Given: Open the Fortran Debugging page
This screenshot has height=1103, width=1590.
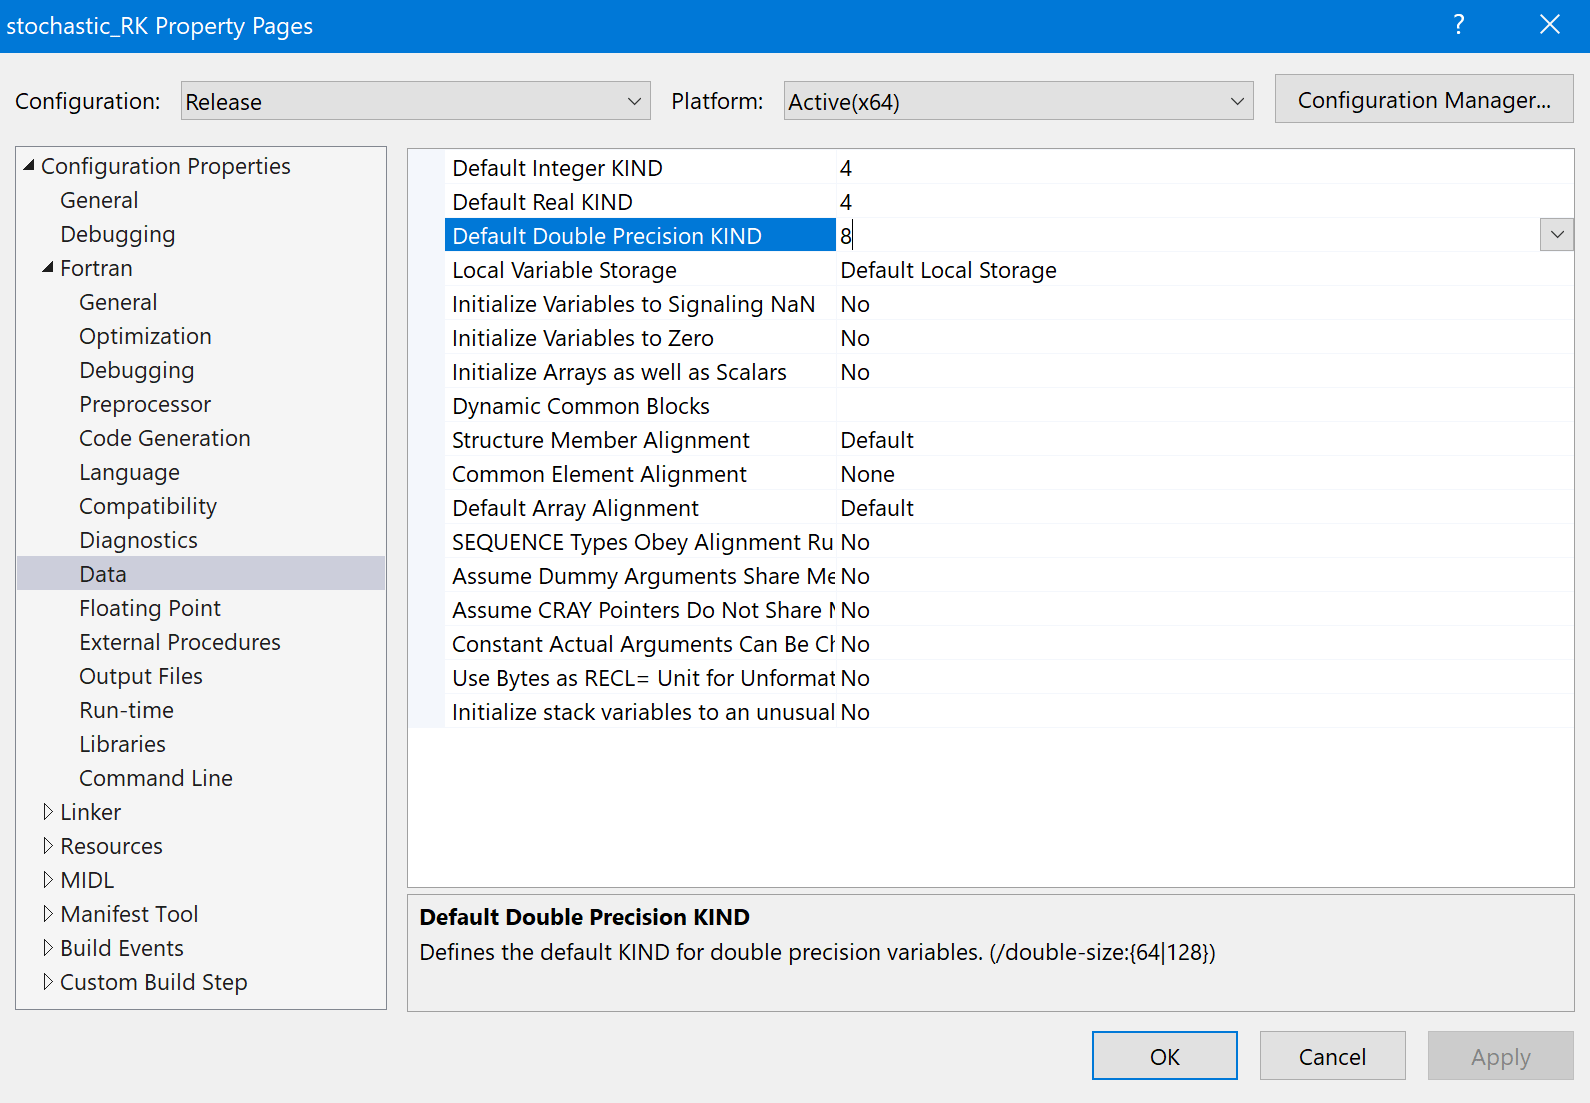Looking at the screenshot, I should coord(137,370).
